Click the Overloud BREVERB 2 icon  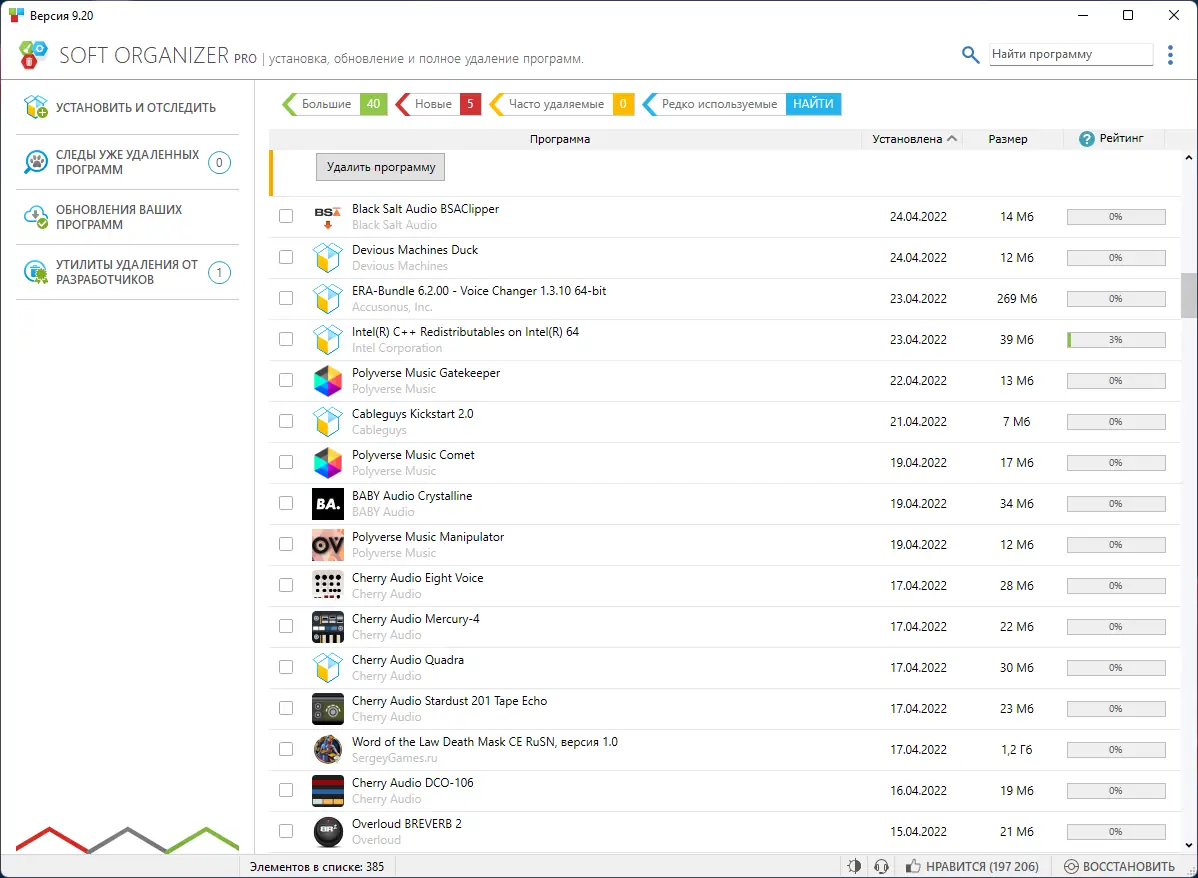328,832
